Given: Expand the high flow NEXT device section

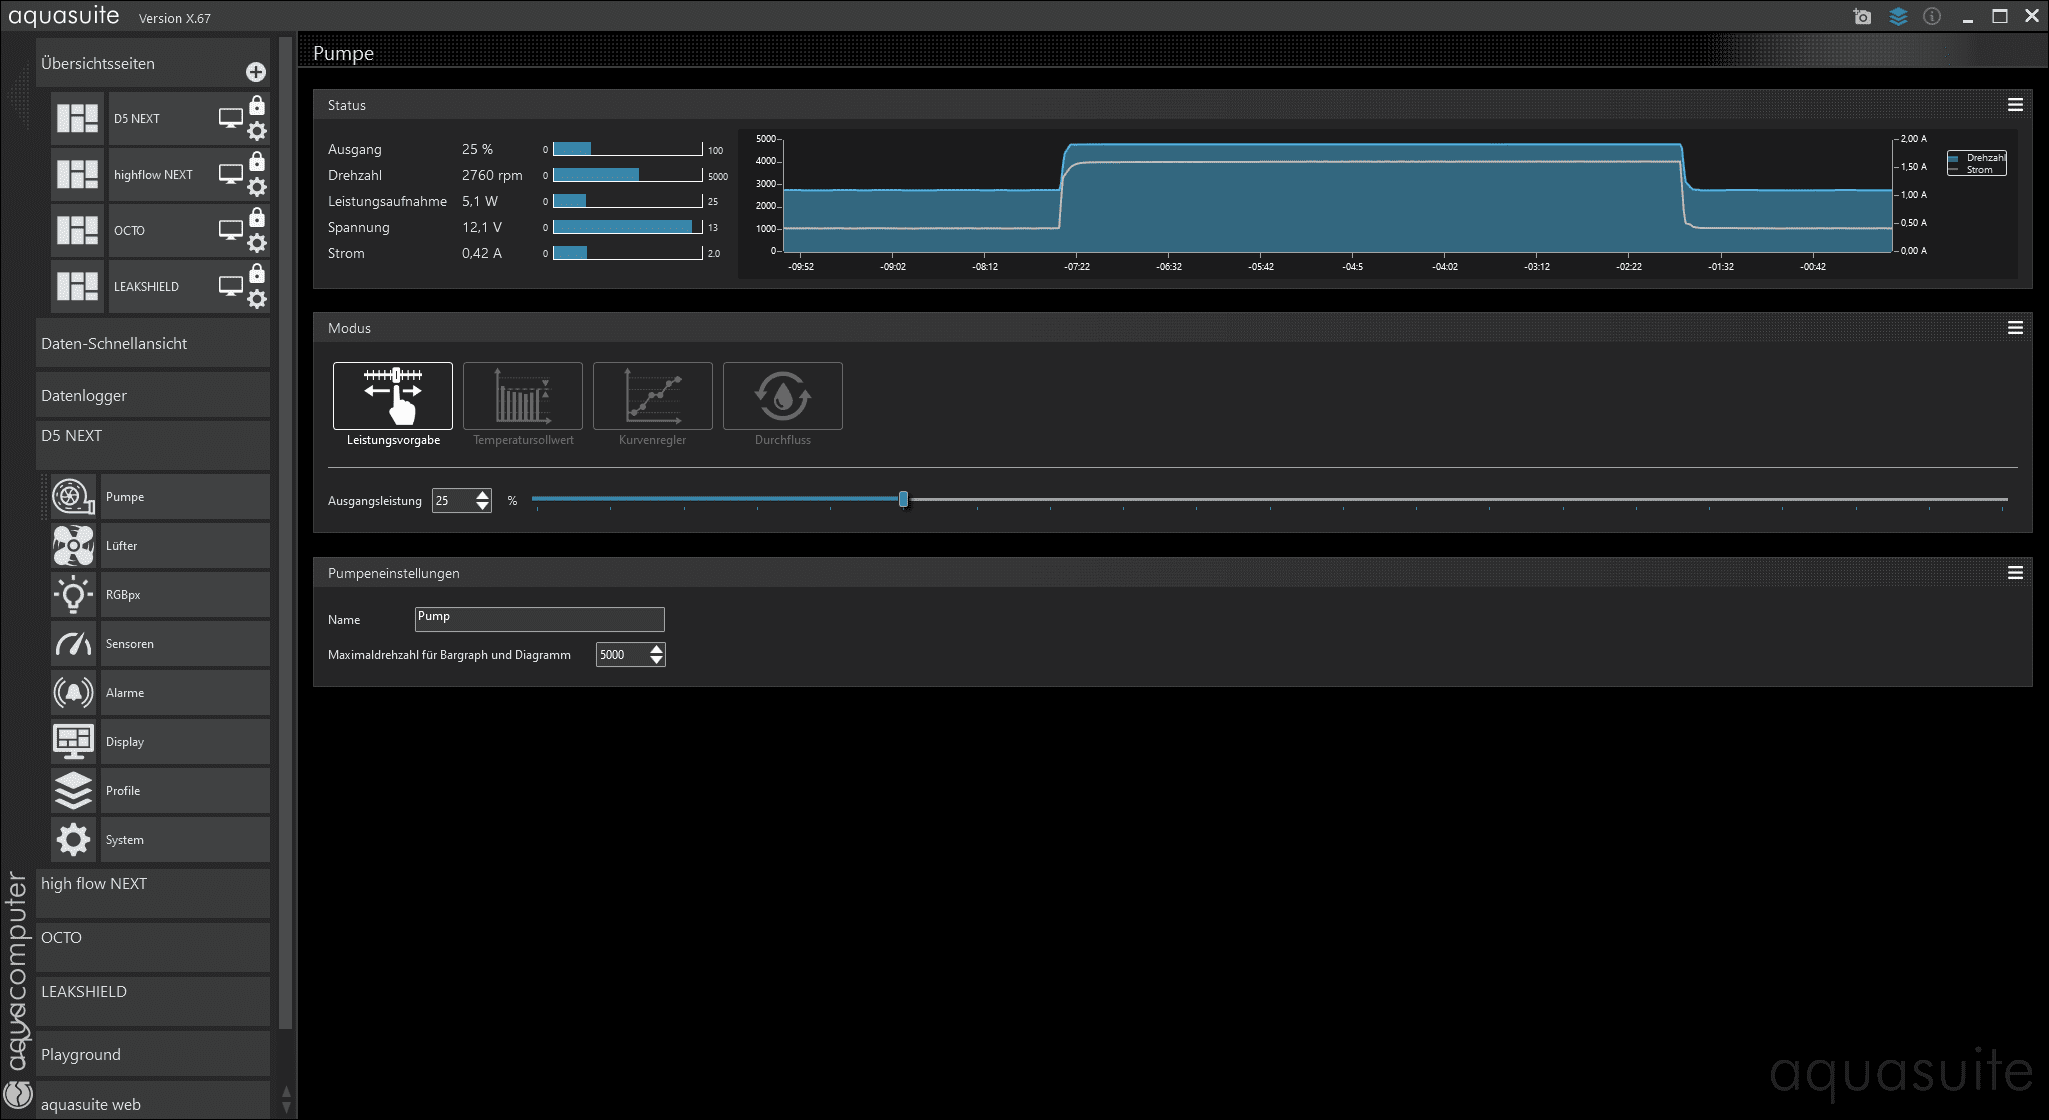Looking at the screenshot, I should [153, 892].
